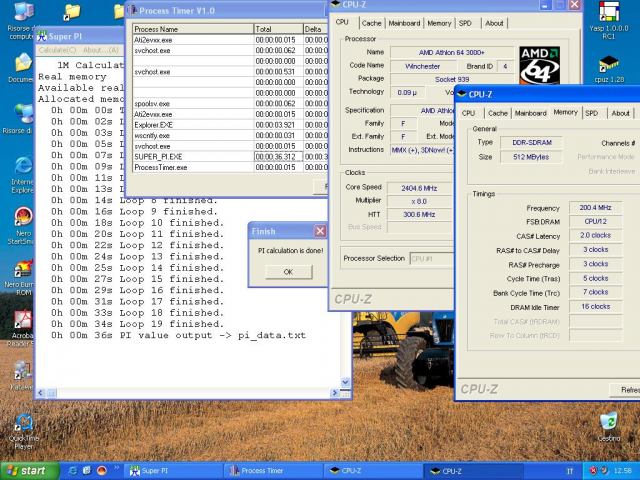Click Refresh button in CPU-Z Memory window
Image resolution: width=640 pixels, height=480 pixels.
(x=625, y=390)
